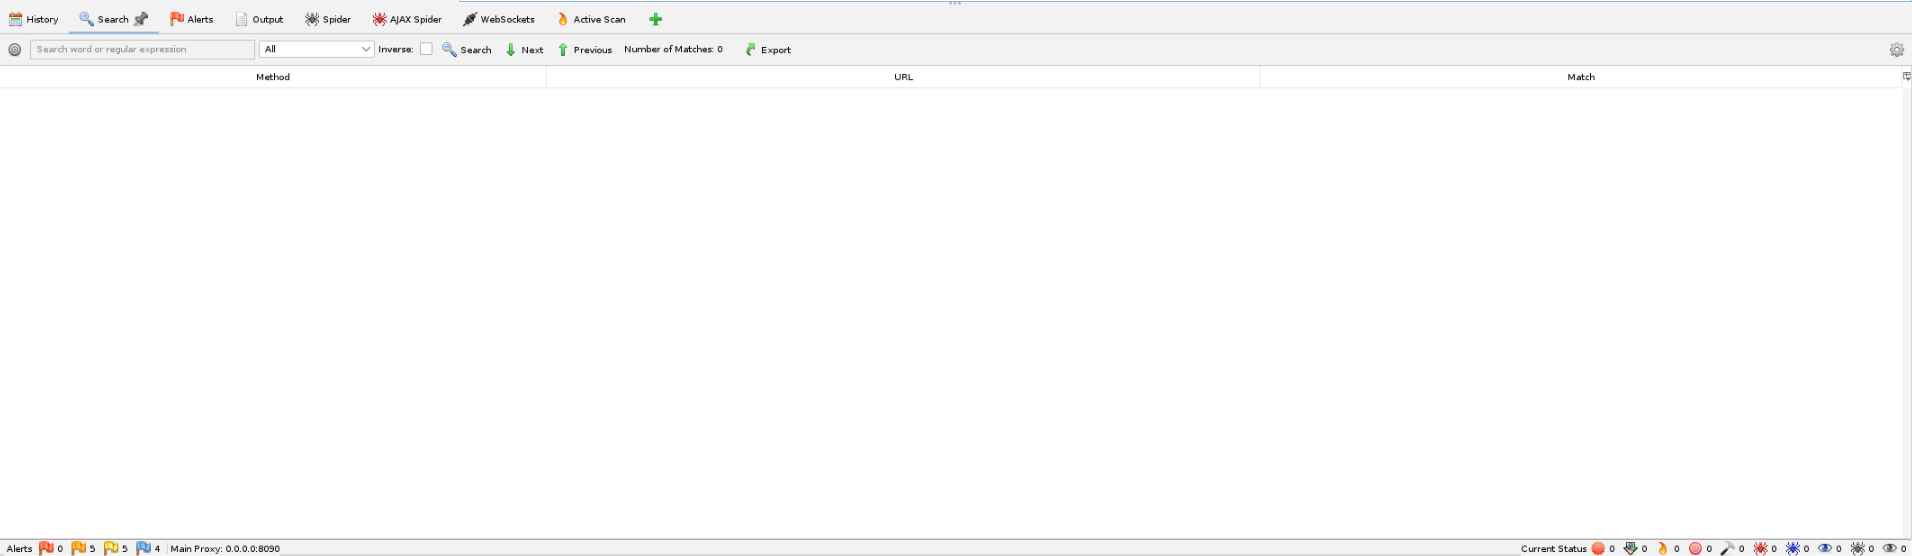This screenshot has width=1912, height=556.
Task: Open the History tab
Action: tap(33, 19)
